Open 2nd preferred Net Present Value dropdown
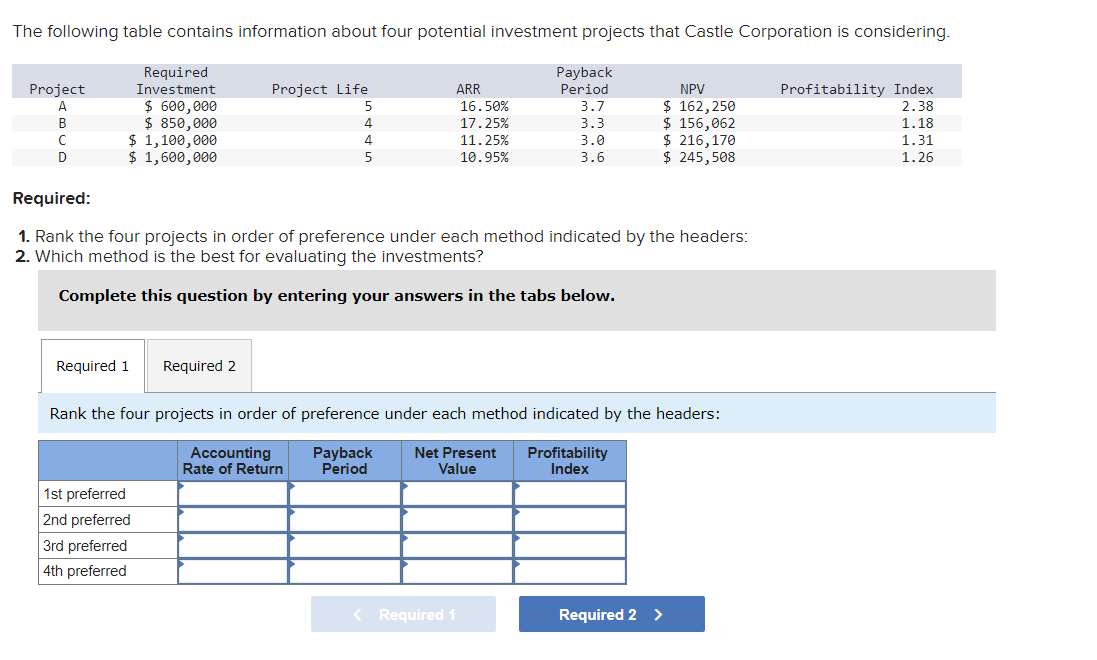This screenshot has height=660, width=1097. click(x=458, y=519)
